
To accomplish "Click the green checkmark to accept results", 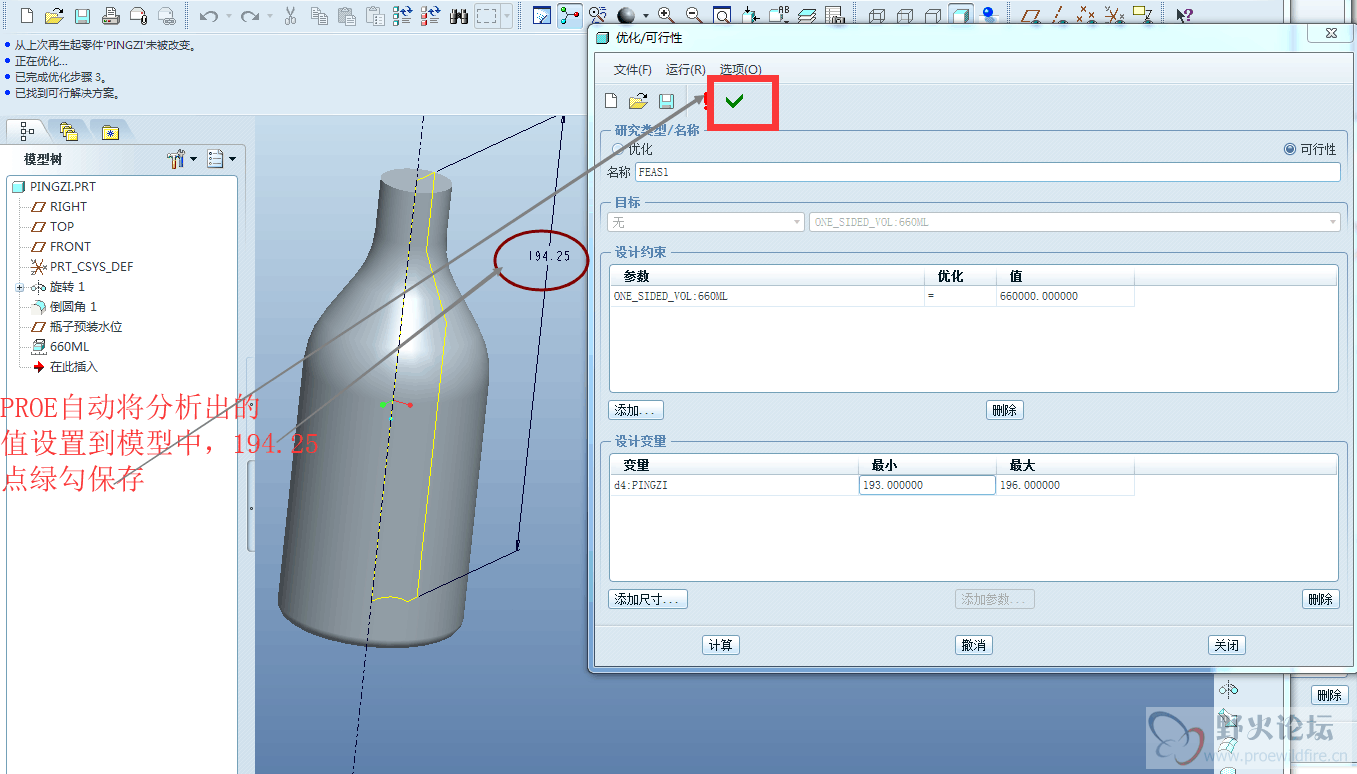I will (735, 101).
